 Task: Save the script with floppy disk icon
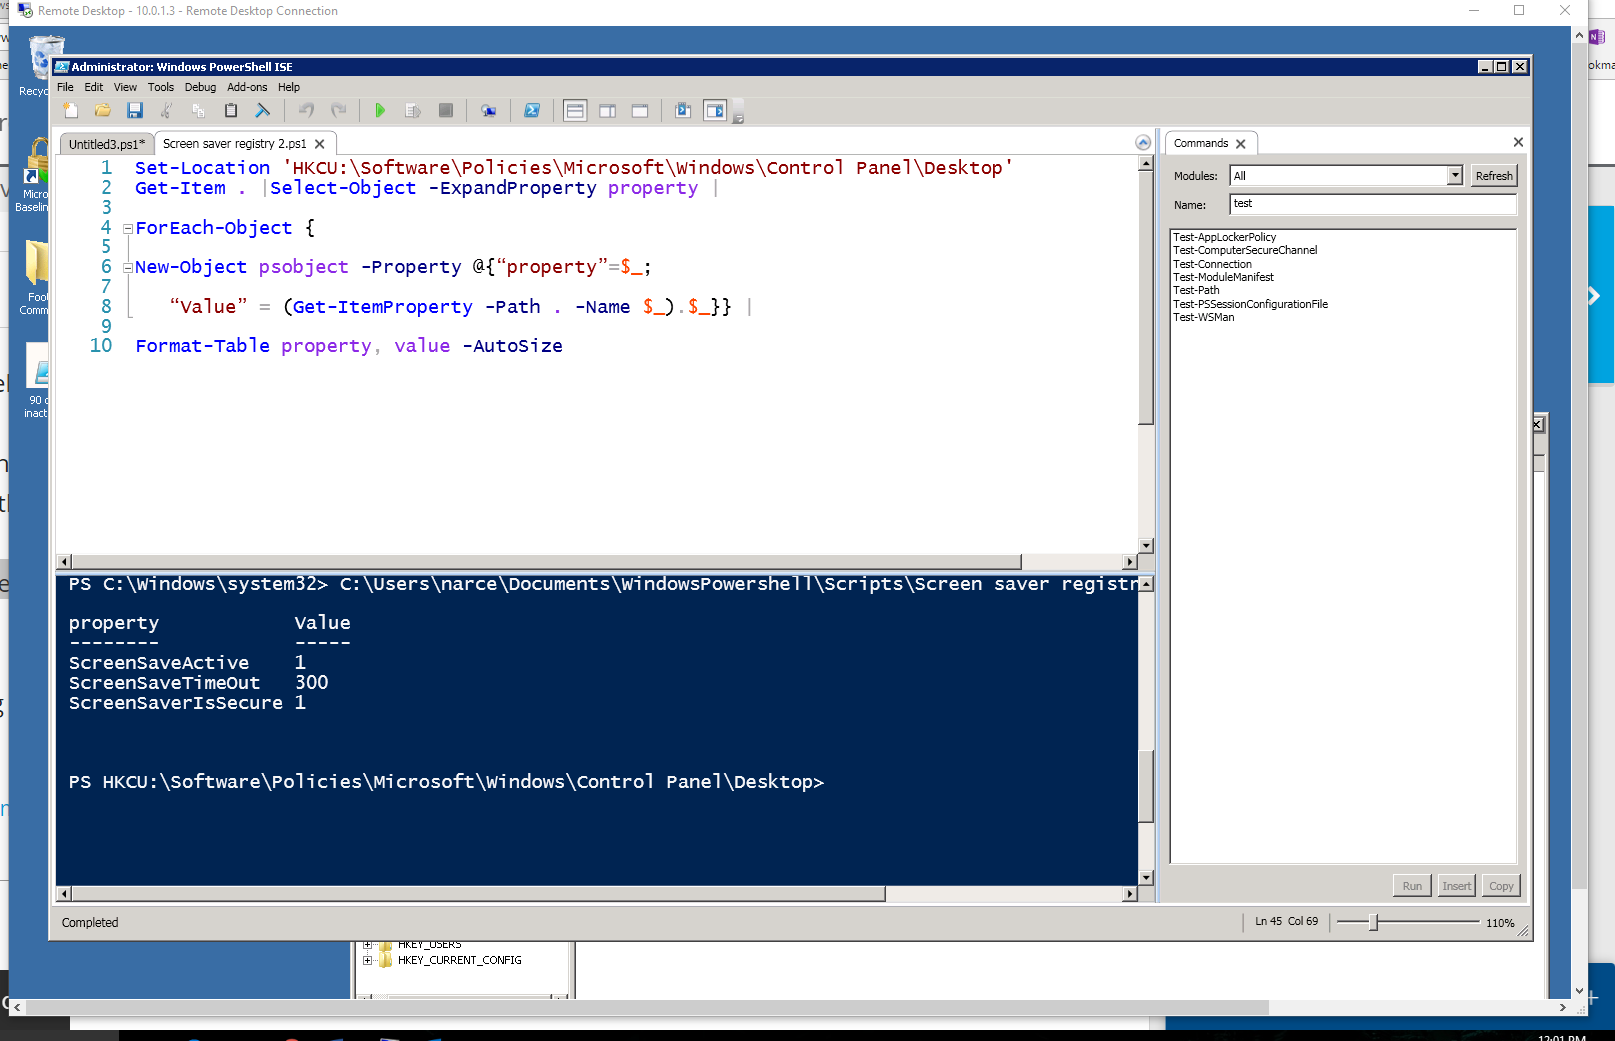(135, 111)
